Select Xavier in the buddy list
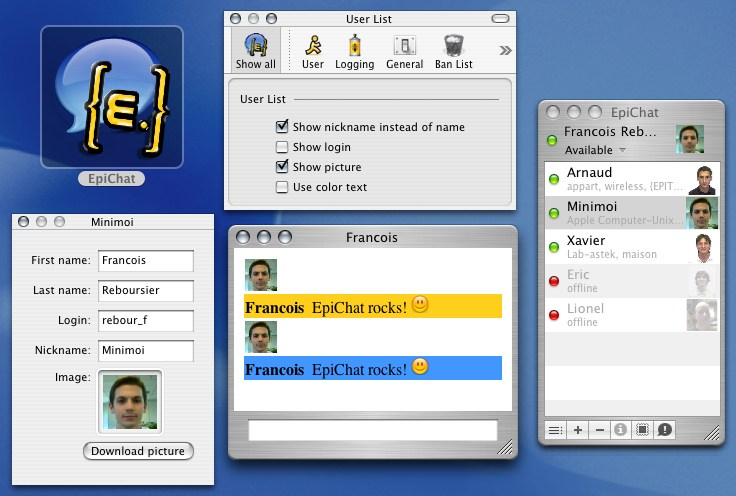 pos(632,247)
